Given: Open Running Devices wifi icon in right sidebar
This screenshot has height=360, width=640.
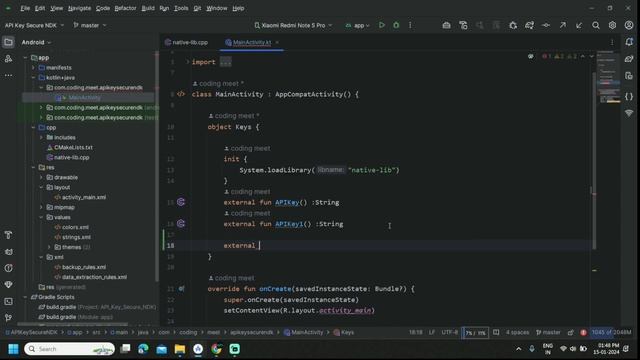Looking at the screenshot, I should click(x=629, y=113).
